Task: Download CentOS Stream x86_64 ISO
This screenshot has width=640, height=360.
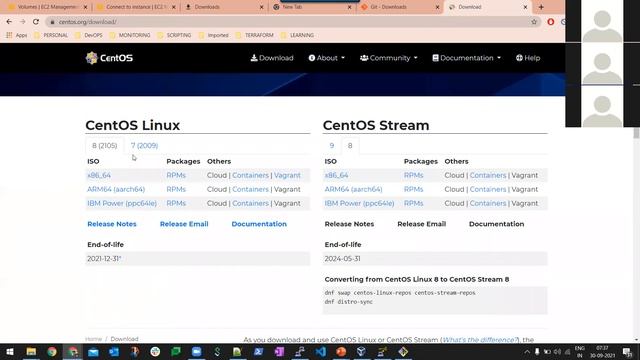Action: tap(336, 175)
